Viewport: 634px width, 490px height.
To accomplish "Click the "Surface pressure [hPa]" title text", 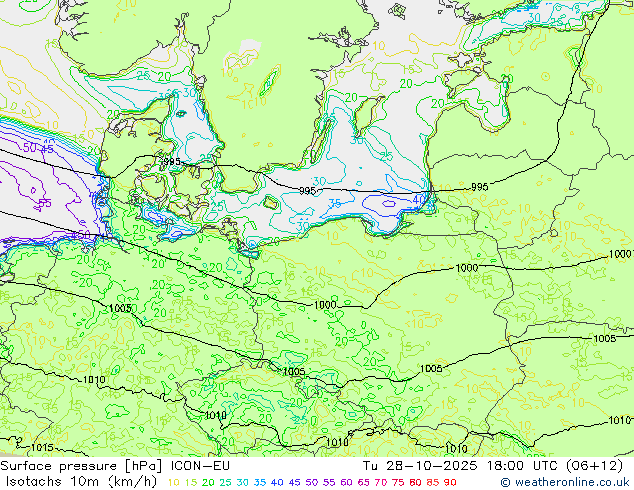I will coord(81,466).
